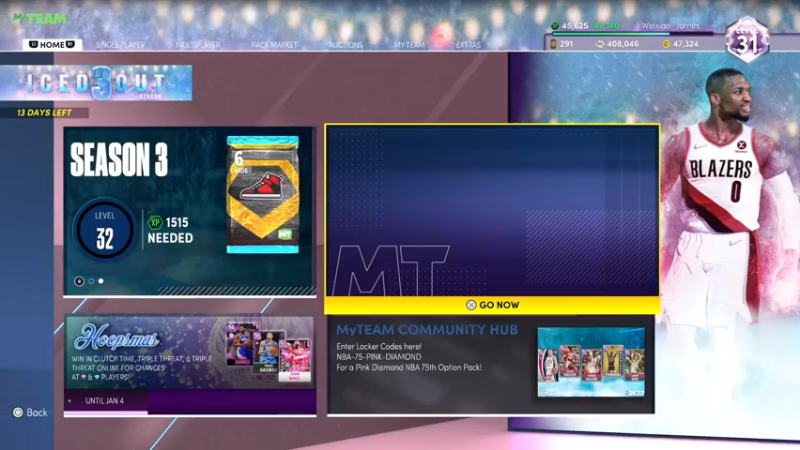Image resolution: width=800 pixels, height=450 pixels.
Task: Open the Season 3 level panel
Action: pyautogui.click(x=189, y=211)
